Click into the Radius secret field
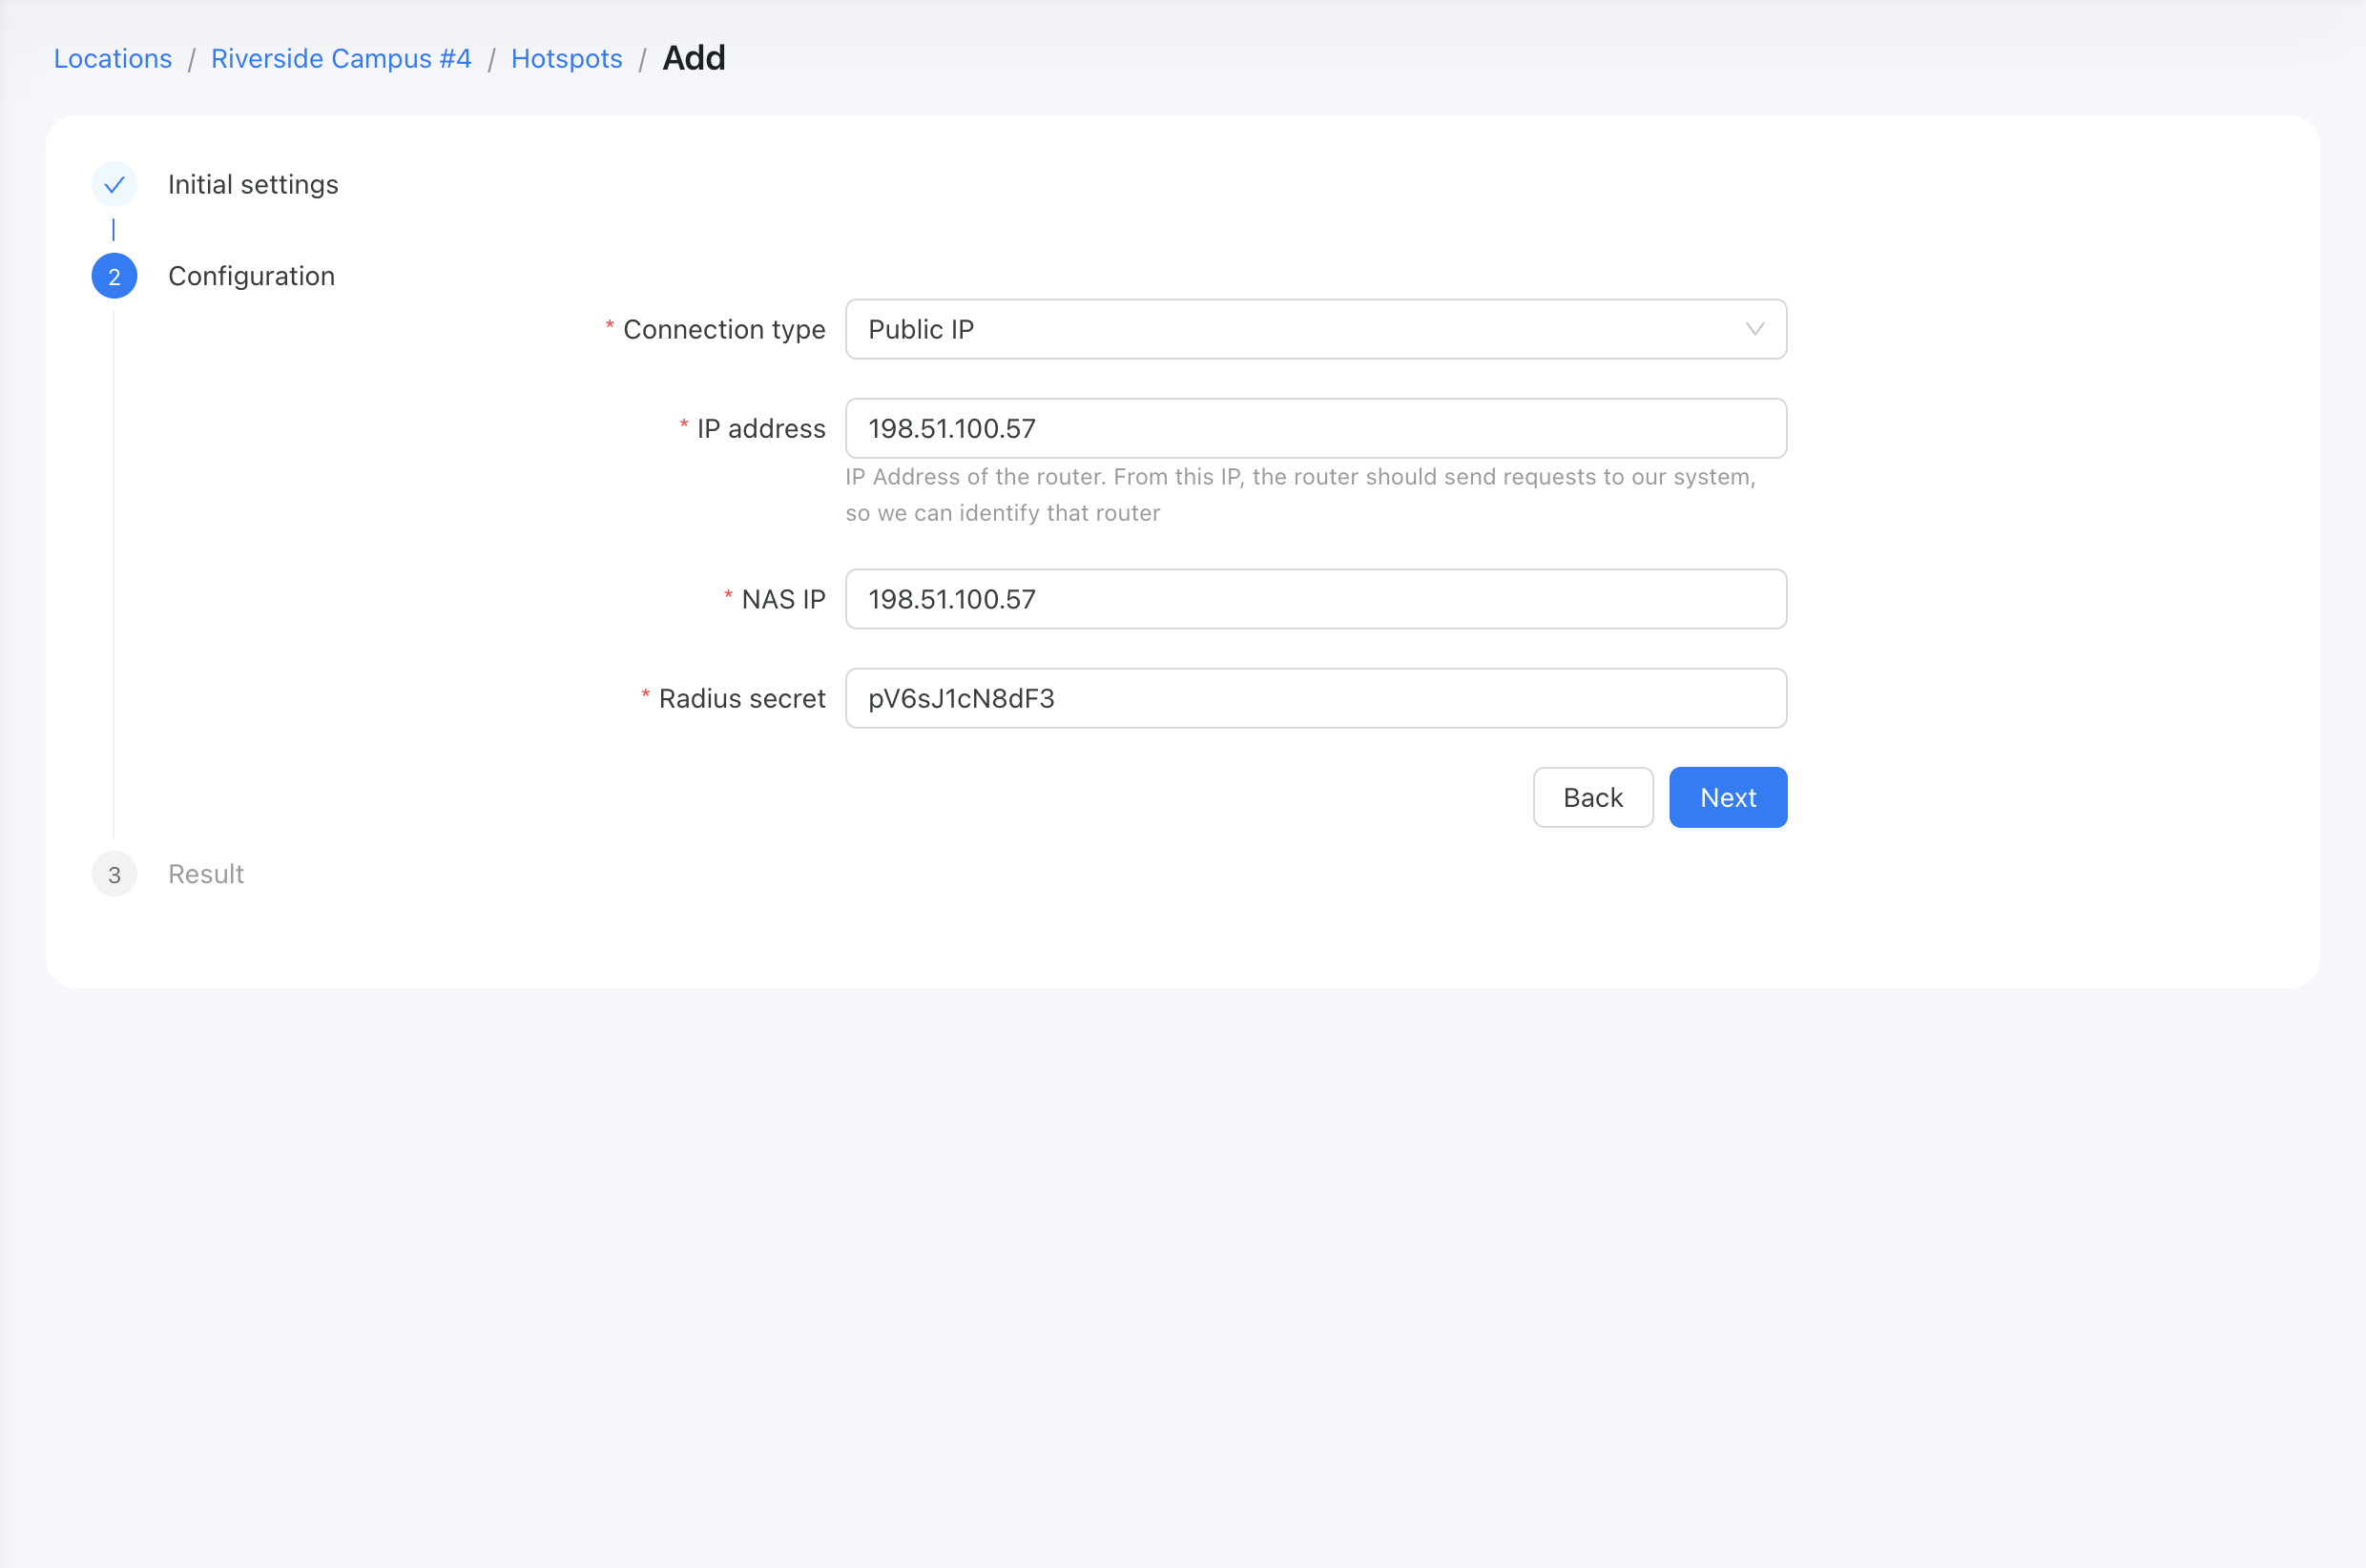The width and height of the screenshot is (2366, 1568). click(1316, 698)
